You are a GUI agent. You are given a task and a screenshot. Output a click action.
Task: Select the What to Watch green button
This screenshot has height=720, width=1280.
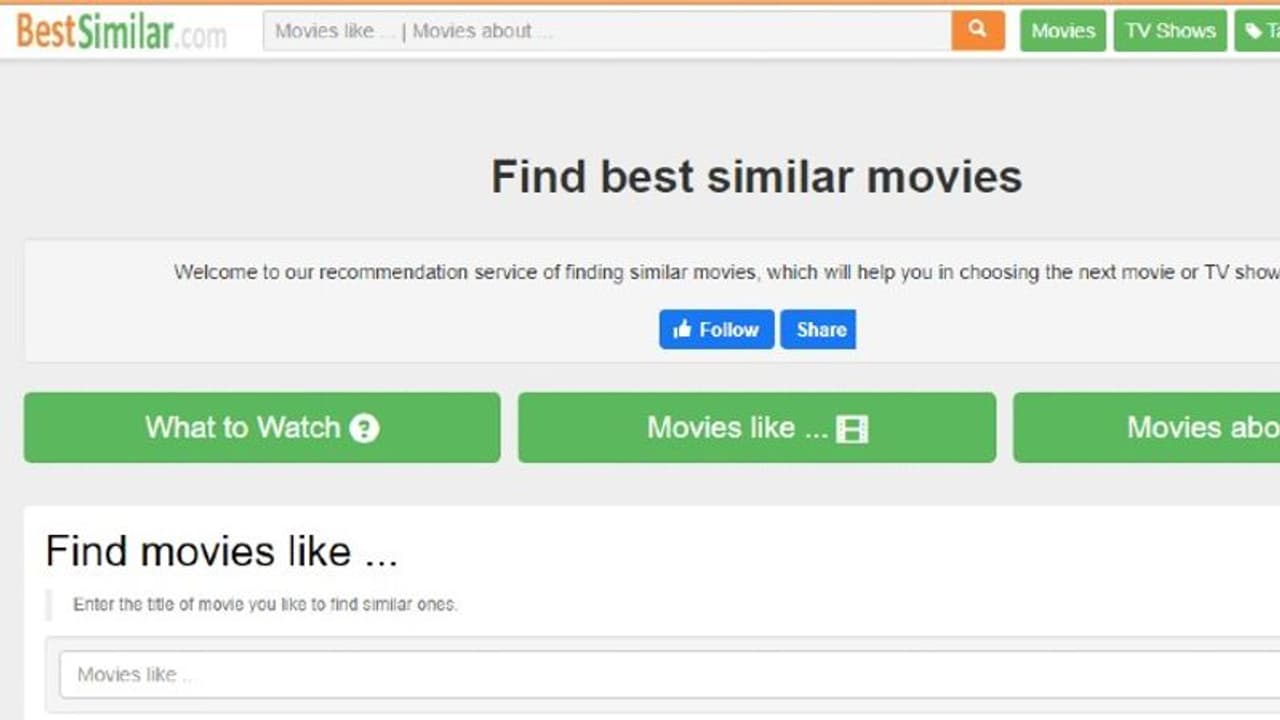click(x=262, y=428)
